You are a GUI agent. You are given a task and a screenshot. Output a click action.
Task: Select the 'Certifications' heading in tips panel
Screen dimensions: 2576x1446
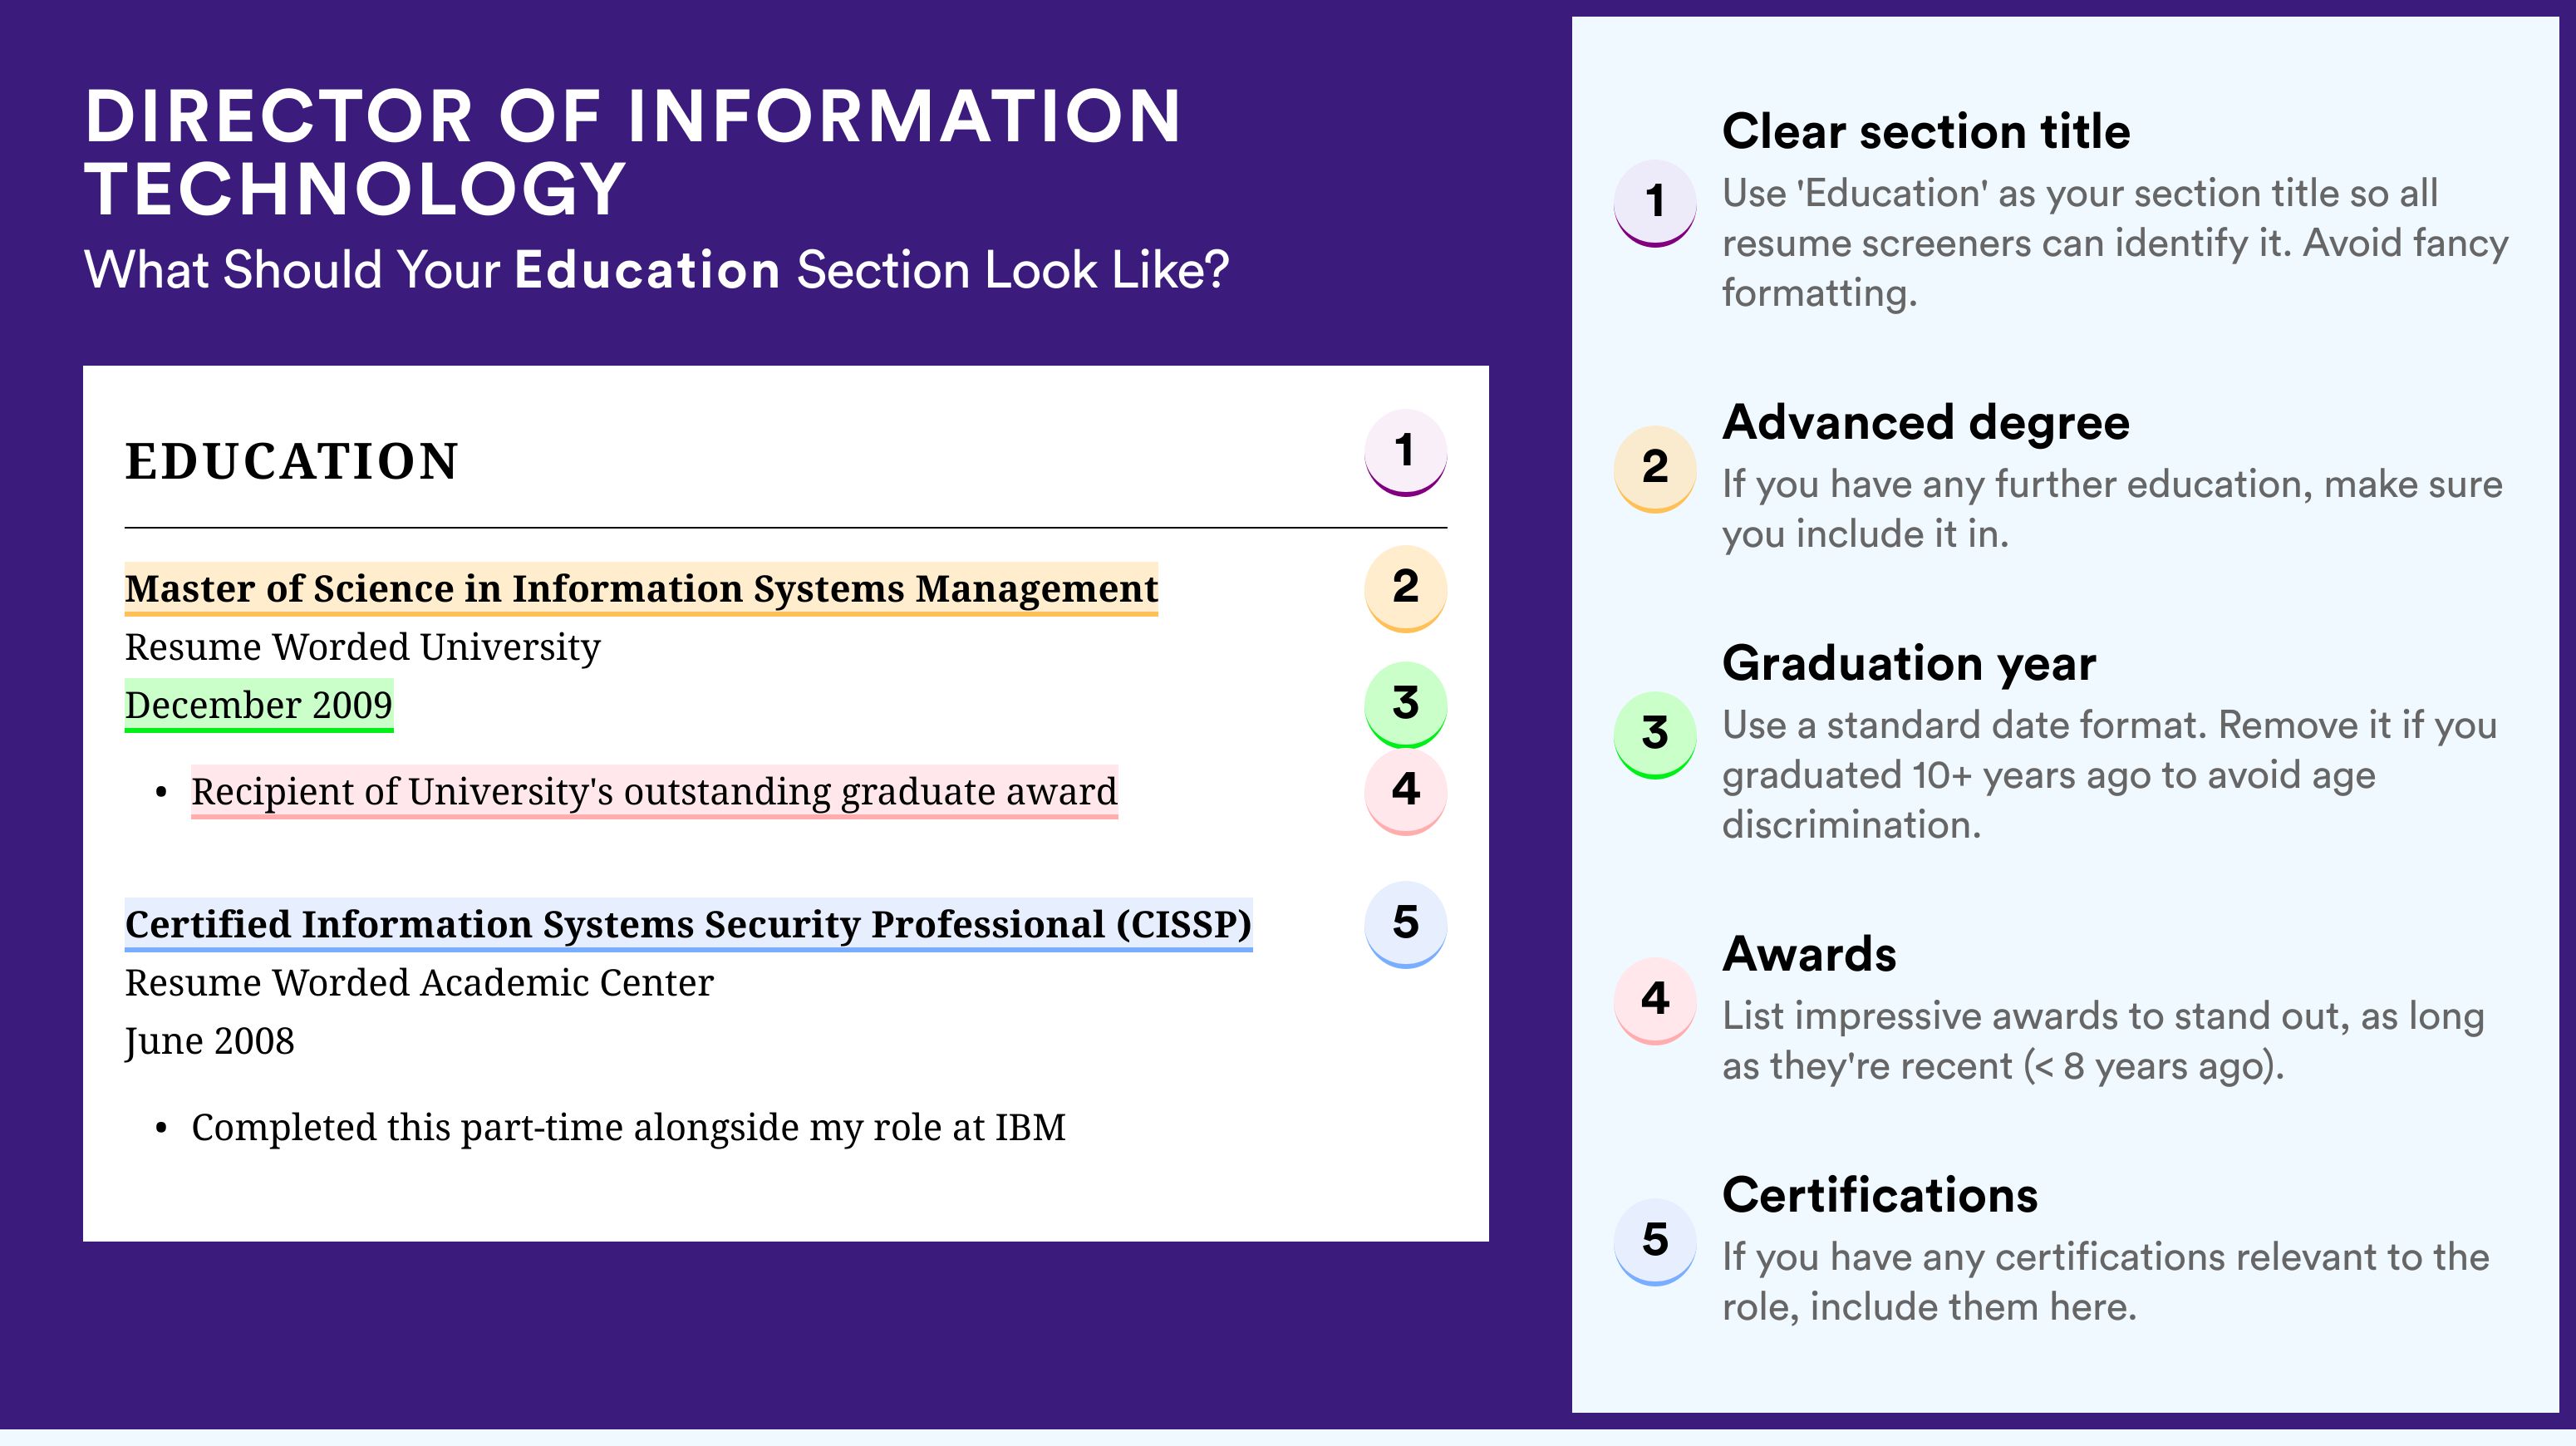(x=1880, y=1195)
